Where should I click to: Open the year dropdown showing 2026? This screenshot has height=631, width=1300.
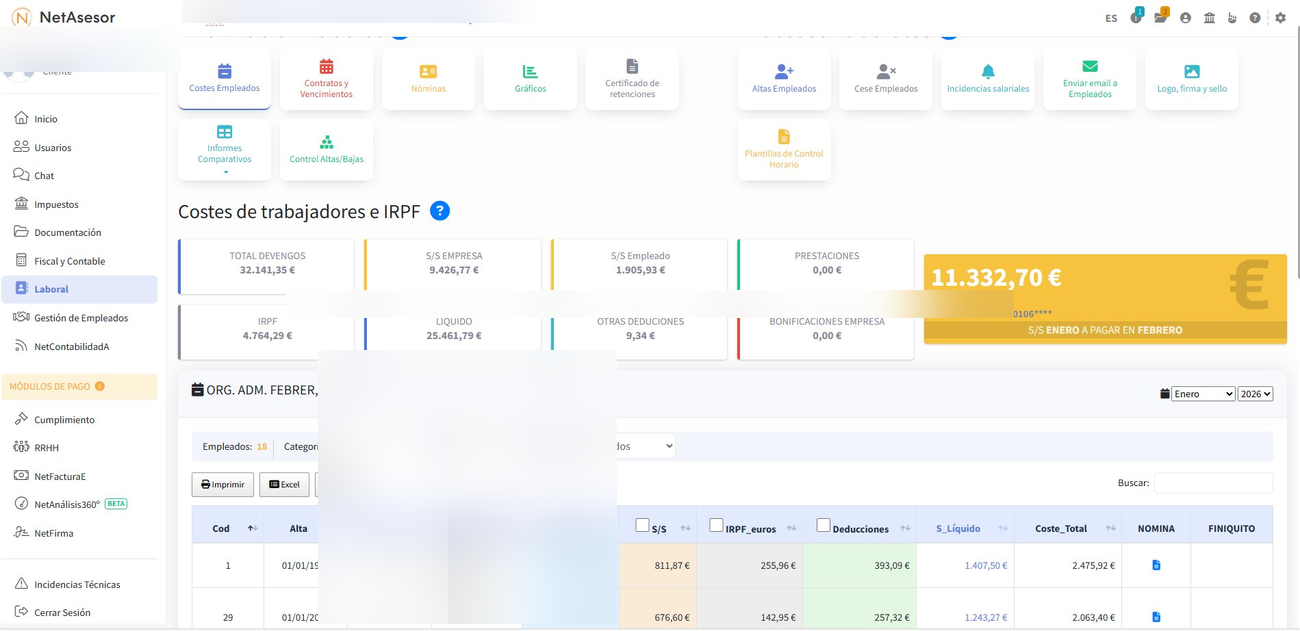point(1255,394)
